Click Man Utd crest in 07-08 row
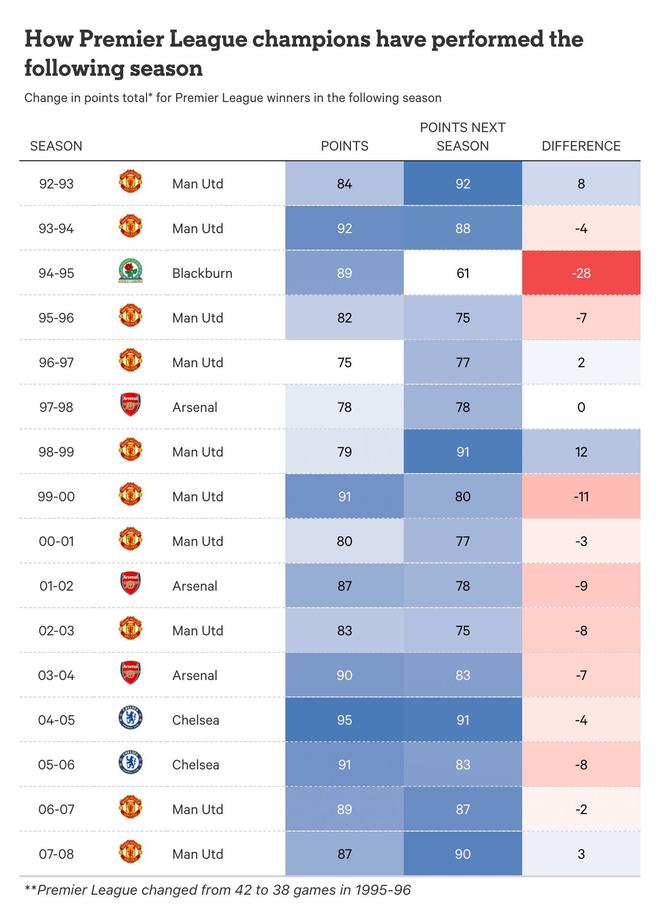This screenshot has width=660, height=919. pos(130,854)
